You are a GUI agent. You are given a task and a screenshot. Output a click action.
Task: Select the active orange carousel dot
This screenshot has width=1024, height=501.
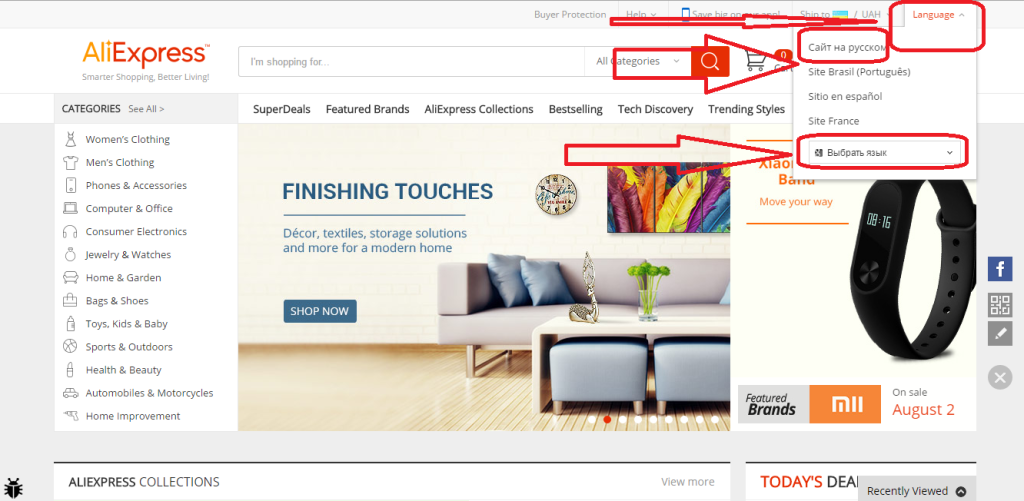click(x=607, y=419)
